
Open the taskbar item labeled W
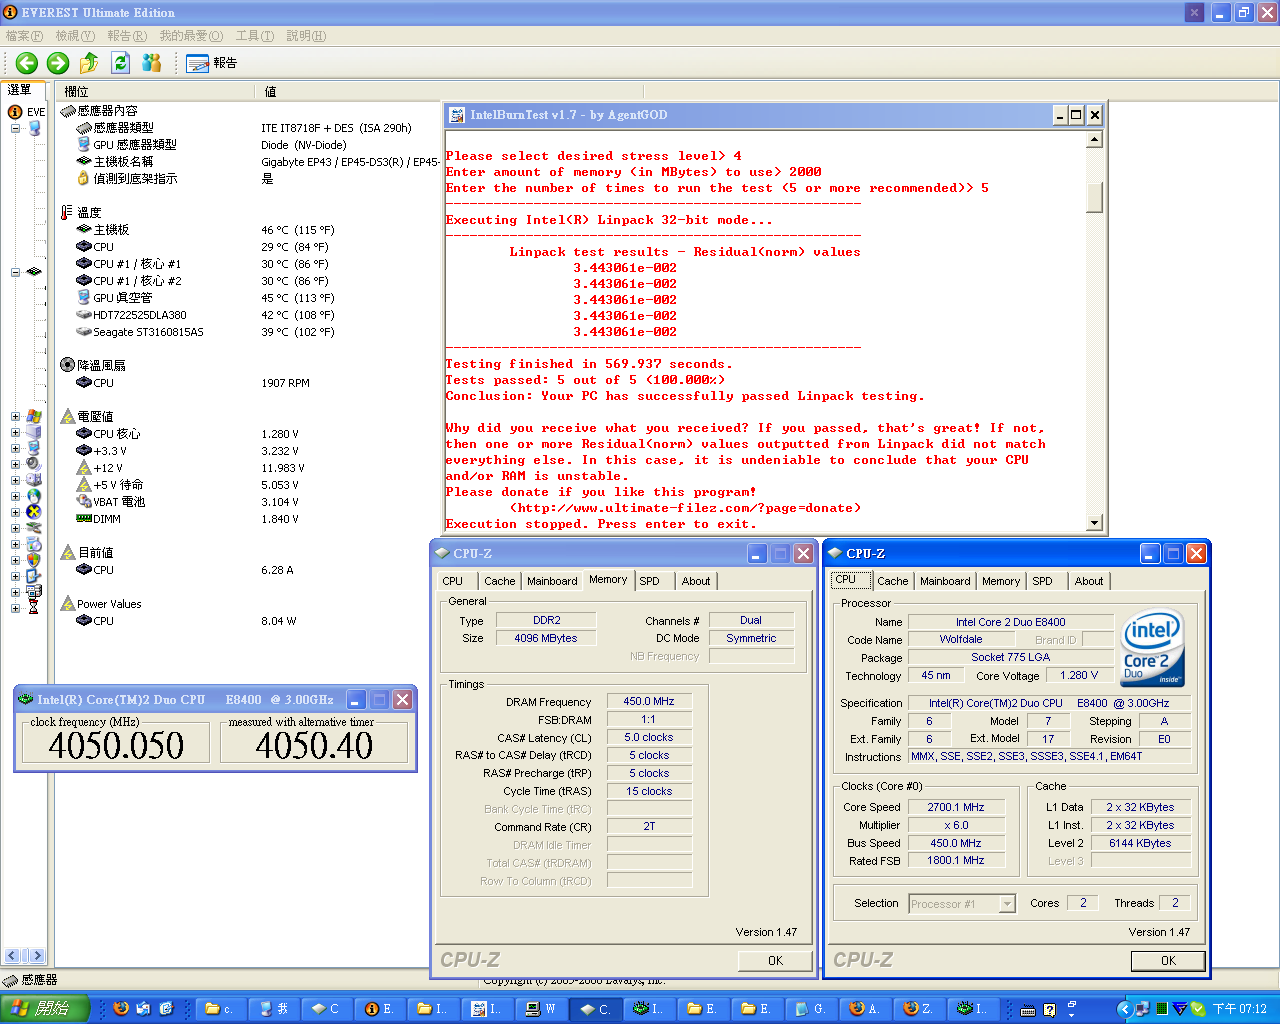(541, 1009)
